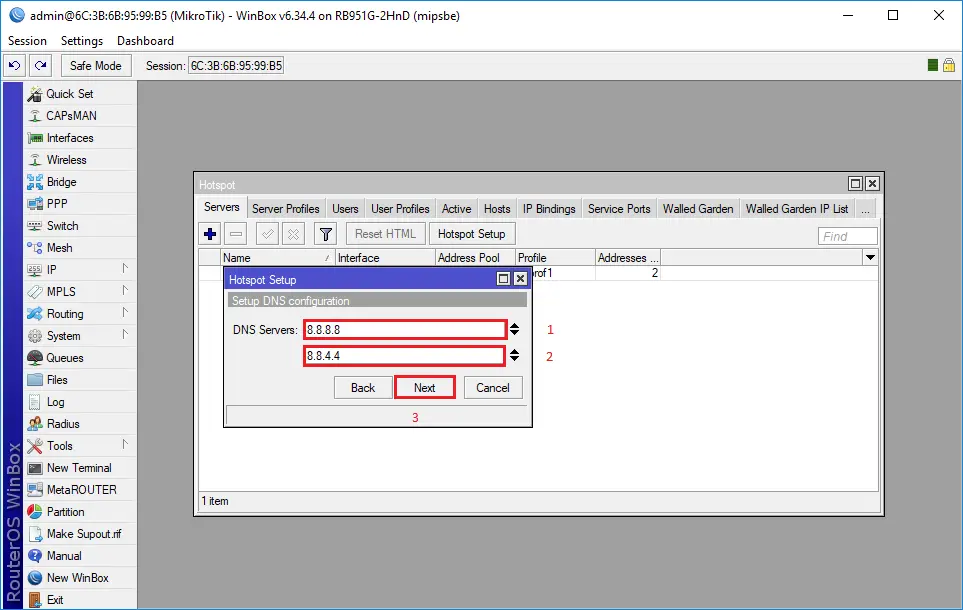
Task: Open the Log window
Action: pos(80,402)
